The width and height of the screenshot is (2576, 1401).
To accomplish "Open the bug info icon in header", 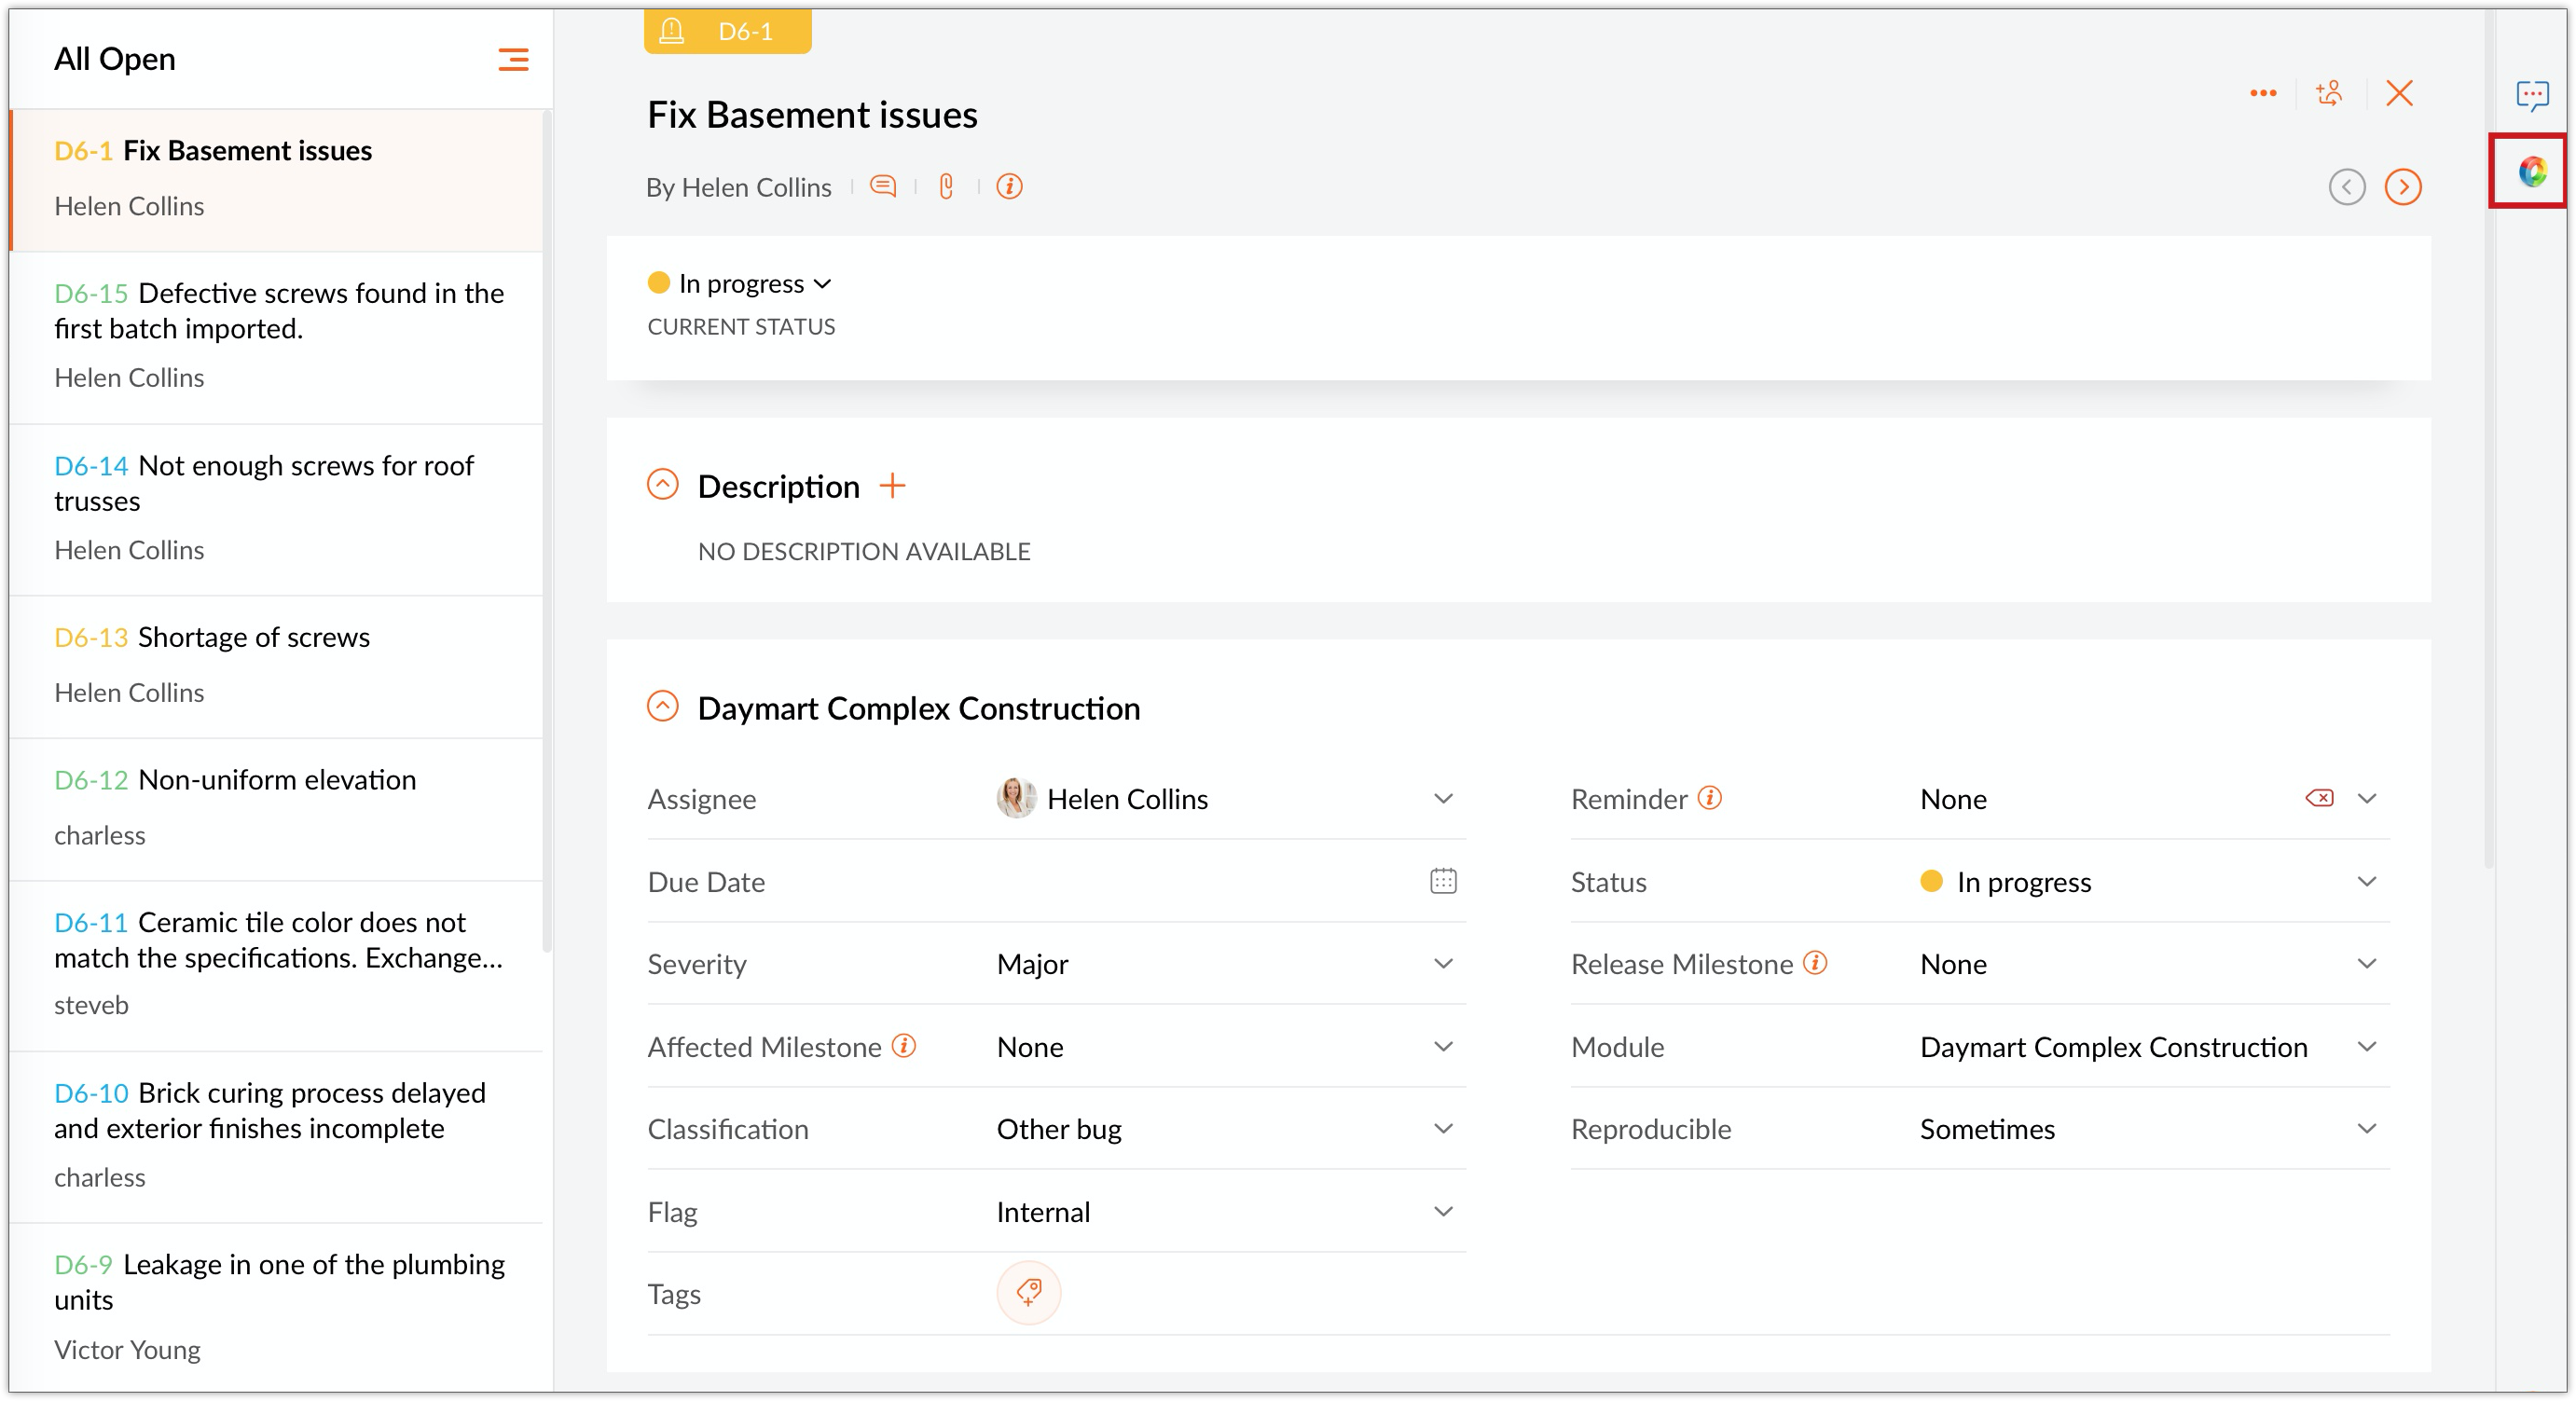I will tap(1009, 186).
